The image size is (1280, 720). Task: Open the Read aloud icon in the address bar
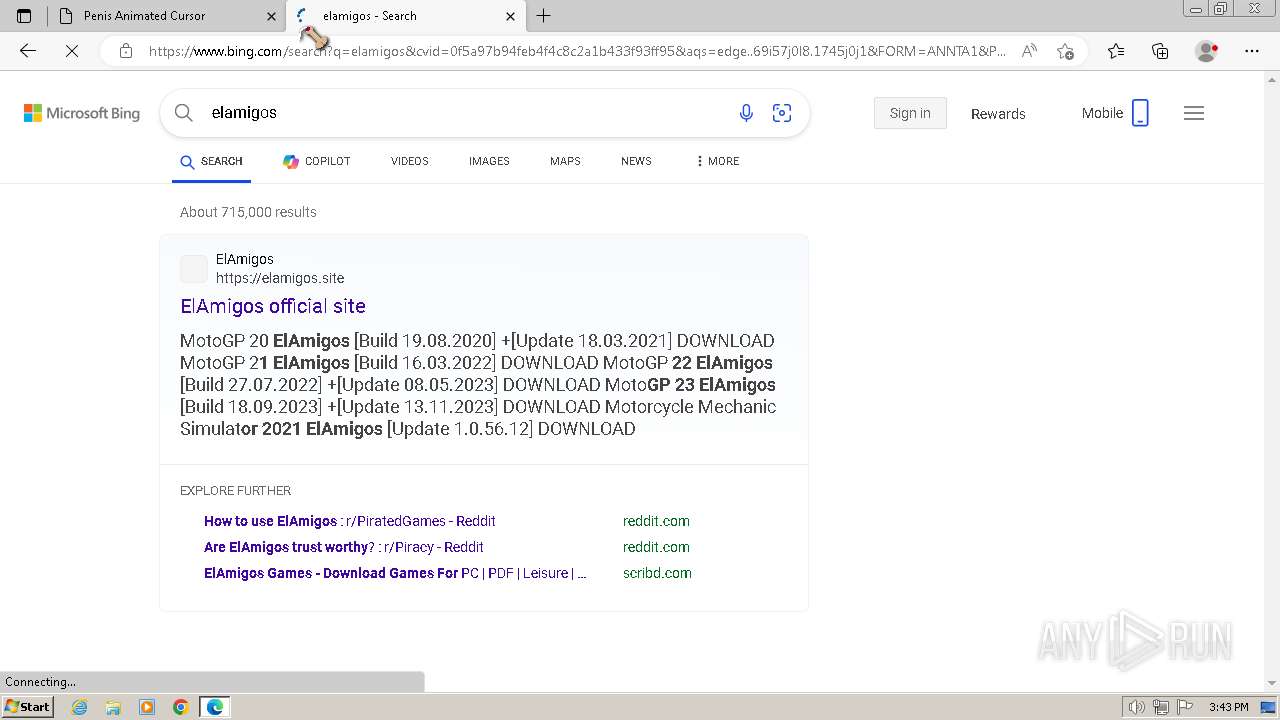pos(1029,51)
